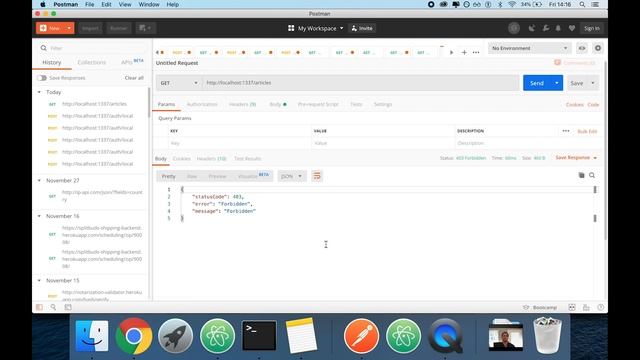Open the Send button dropdown arrow
Image resolution: width=640 pixels, height=360 pixels.
click(x=557, y=83)
